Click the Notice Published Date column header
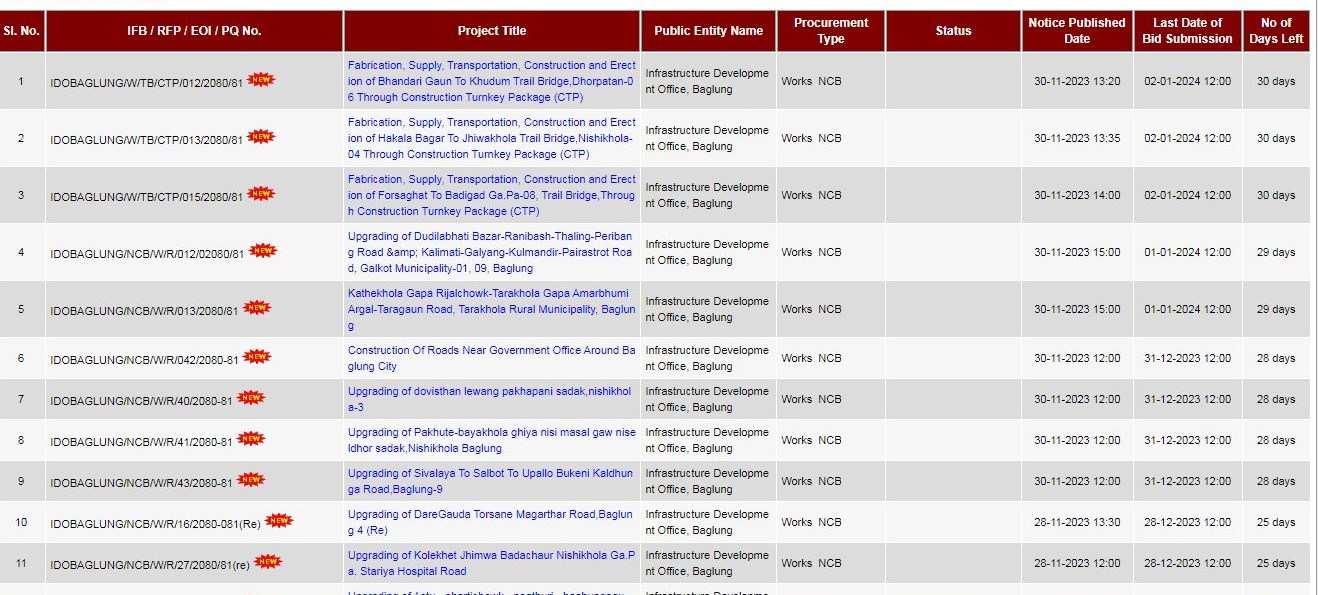 [x=1076, y=31]
